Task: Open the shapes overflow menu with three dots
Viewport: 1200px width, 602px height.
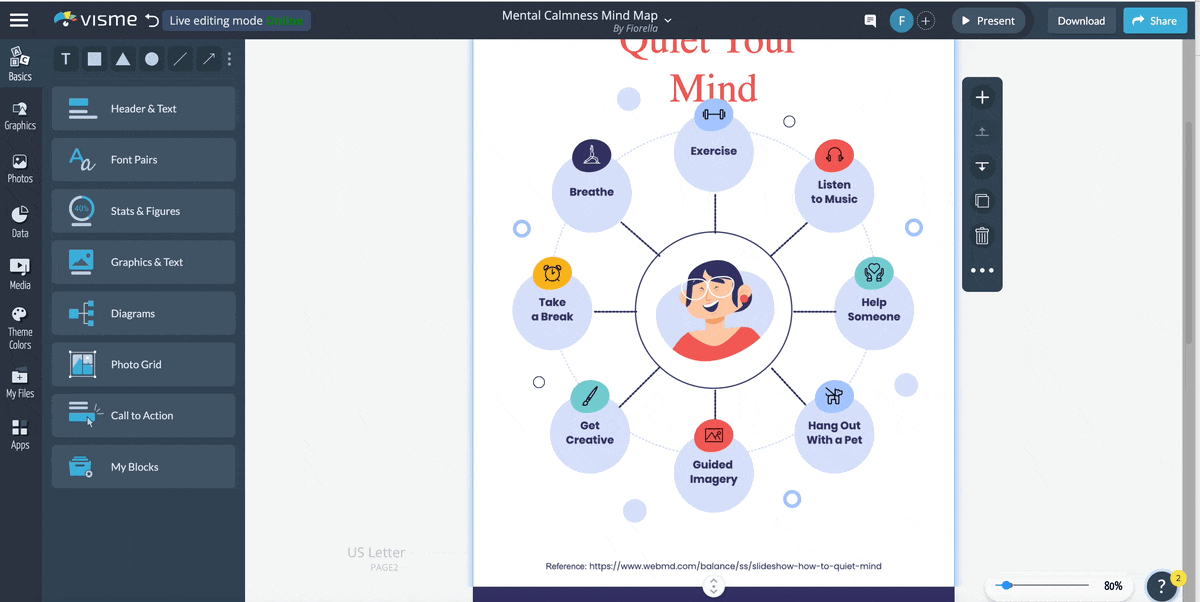Action: [x=229, y=59]
